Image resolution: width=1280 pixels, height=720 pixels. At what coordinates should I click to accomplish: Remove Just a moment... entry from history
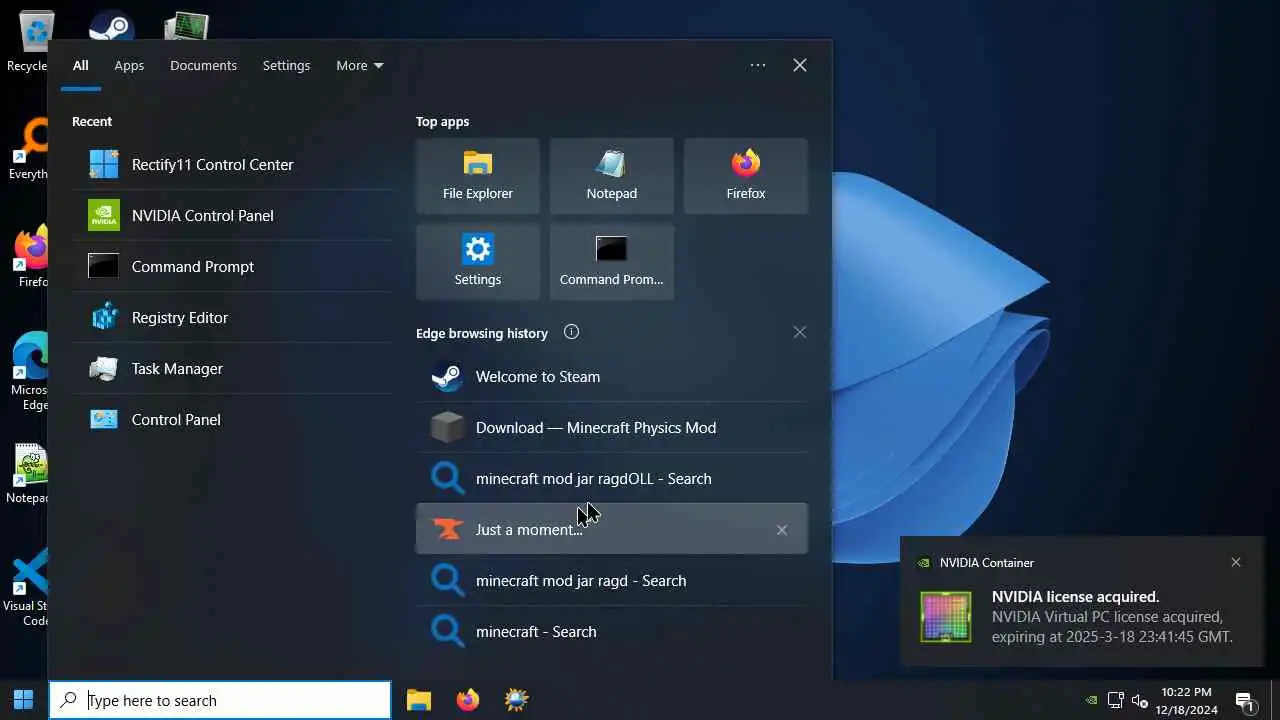point(782,530)
